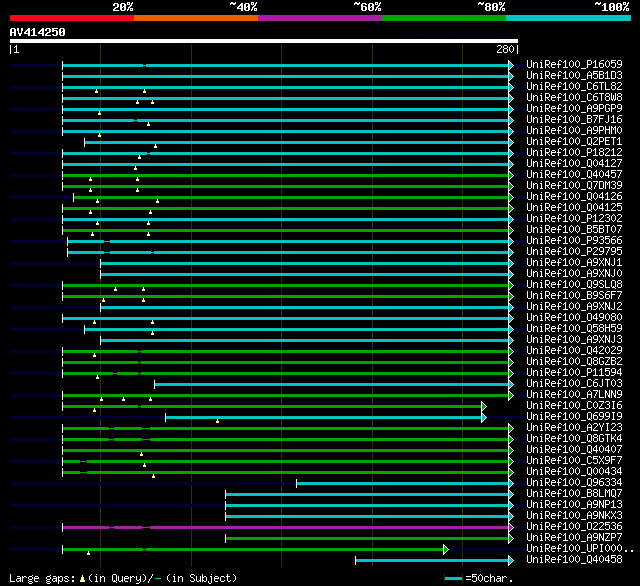Click the UniRef100_Q04126 label
The height and width of the screenshot is (586, 640).
click(574, 197)
